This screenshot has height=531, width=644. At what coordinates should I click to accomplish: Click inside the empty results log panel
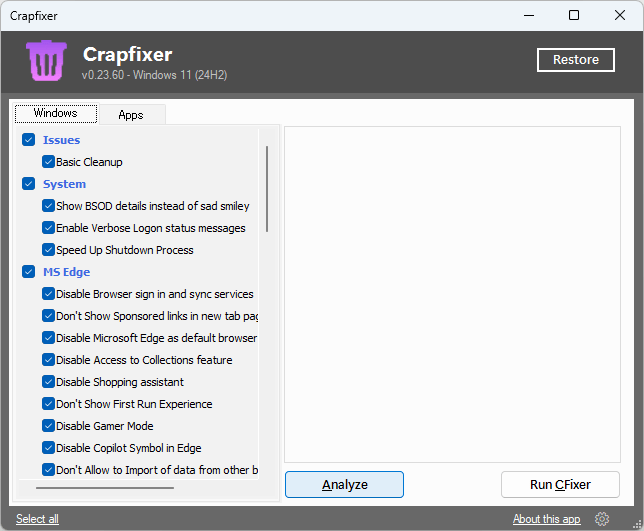452,294
